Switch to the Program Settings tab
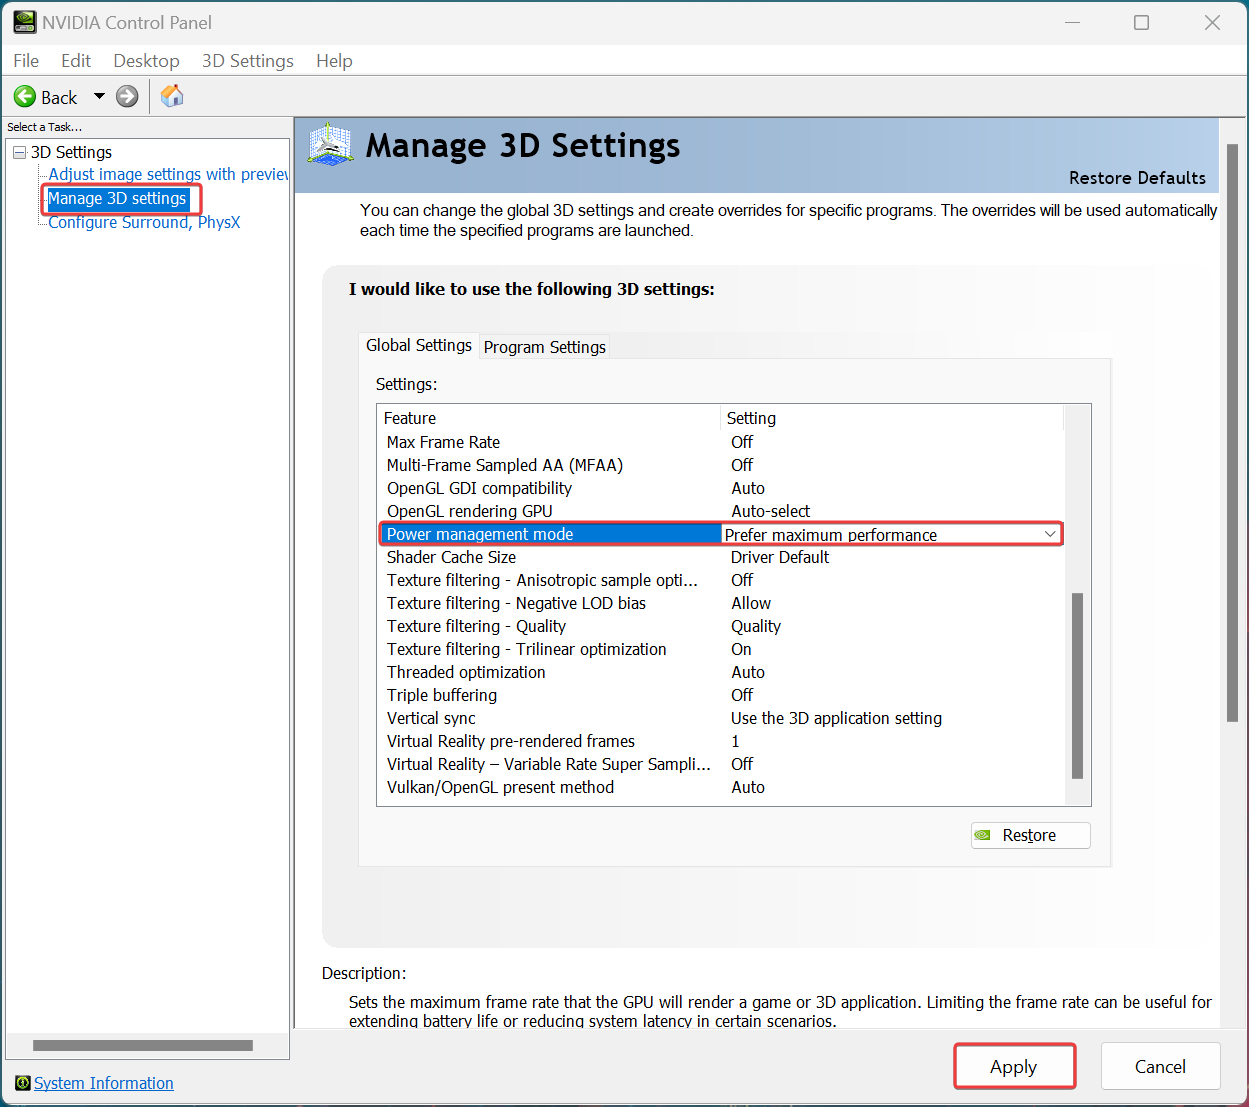Viewport: 1249px width, 1107px height. click(544, 347)
